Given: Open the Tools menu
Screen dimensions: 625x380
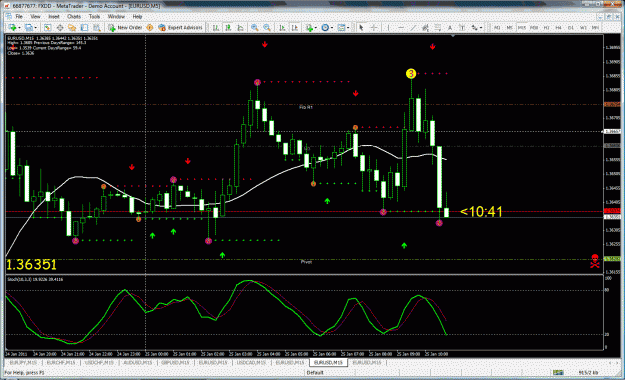Looking at the screenshot, I should 94,17.
